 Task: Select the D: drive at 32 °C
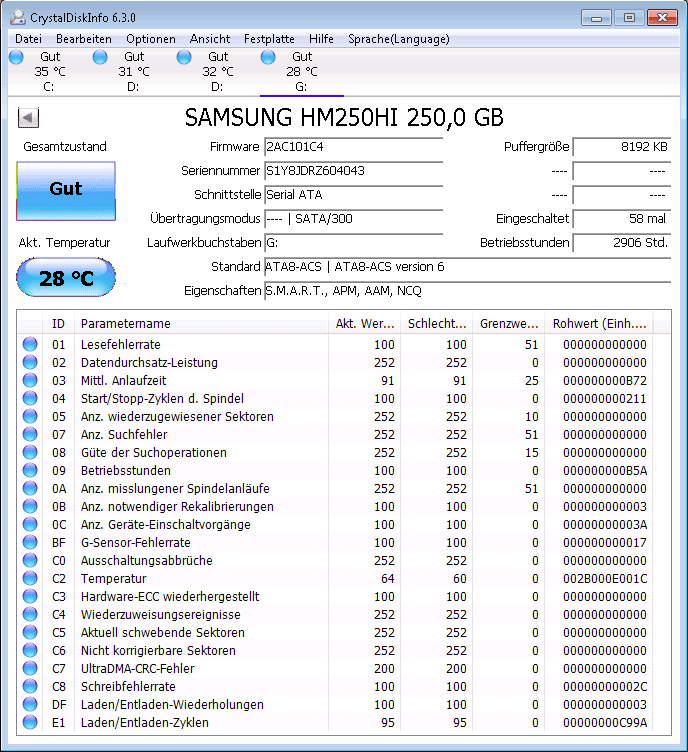click(217, 71)
